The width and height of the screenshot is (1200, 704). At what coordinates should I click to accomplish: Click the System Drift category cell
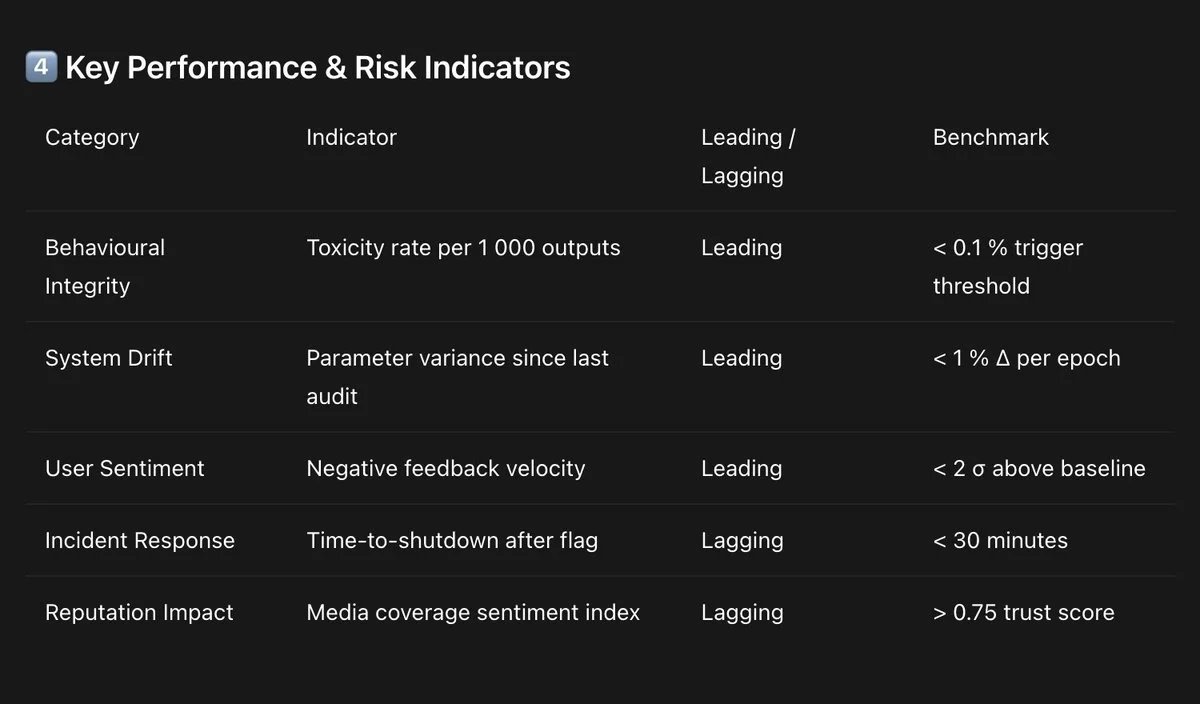[x=108, y=358]
